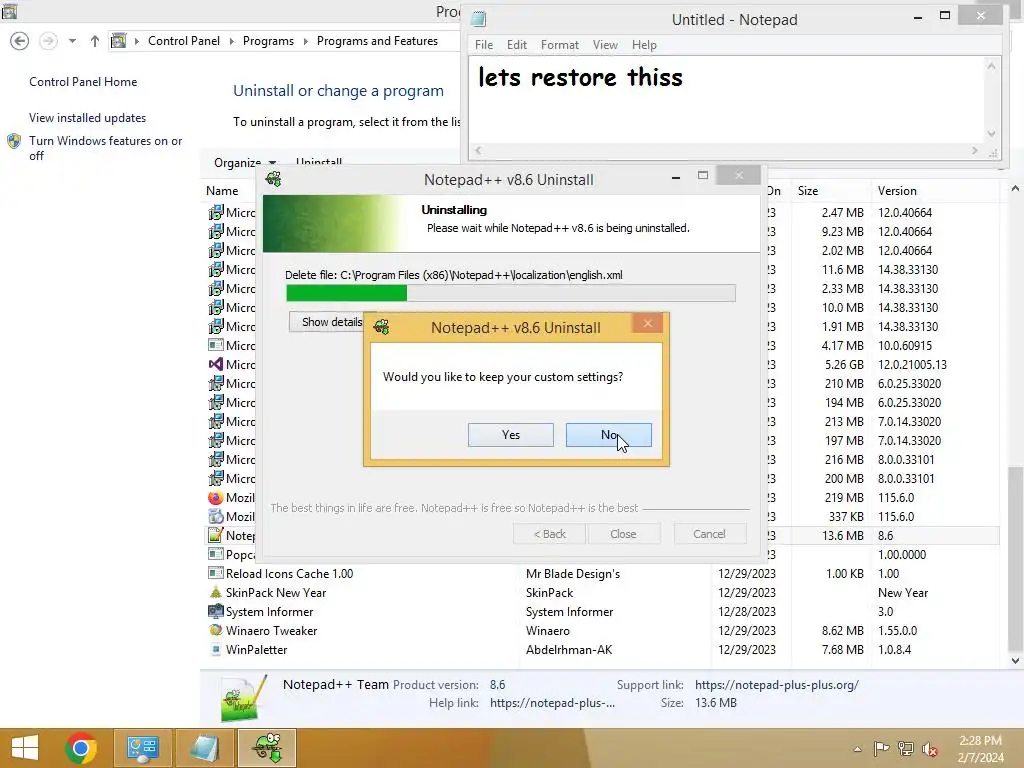Viewport: 1024px width, 768px height.
Task: Click the up-one-level arrow in Control Panel
Action: [x=95, y=41]
